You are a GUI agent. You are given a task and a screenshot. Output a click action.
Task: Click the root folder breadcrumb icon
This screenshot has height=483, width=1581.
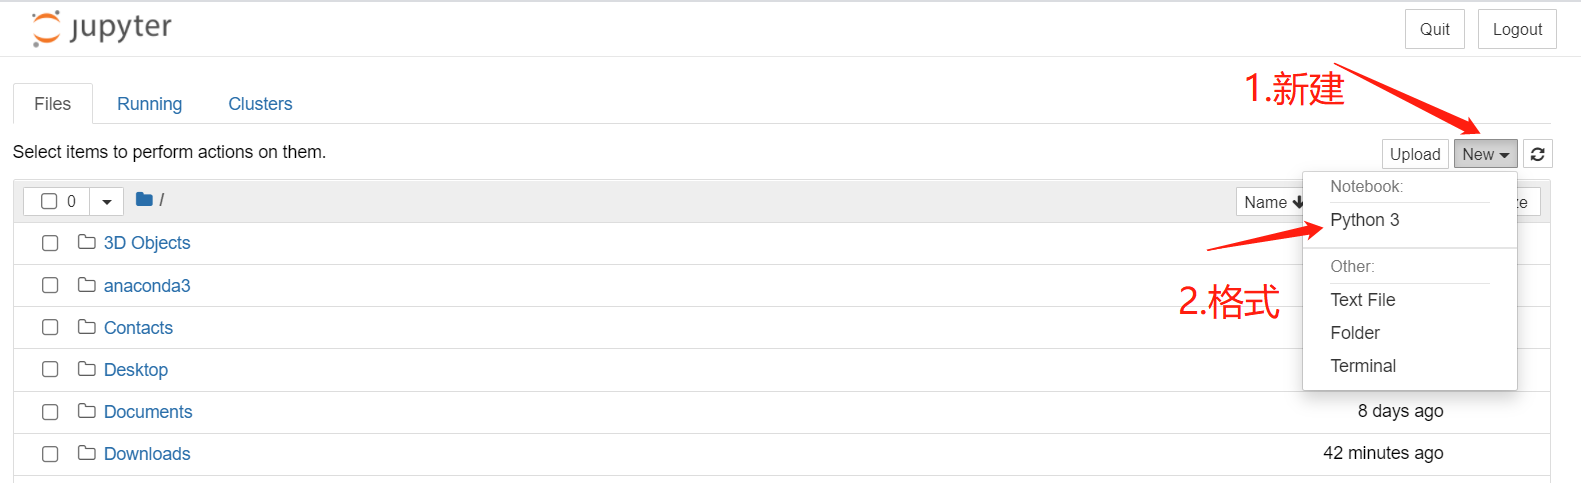[x=144, y=200]
